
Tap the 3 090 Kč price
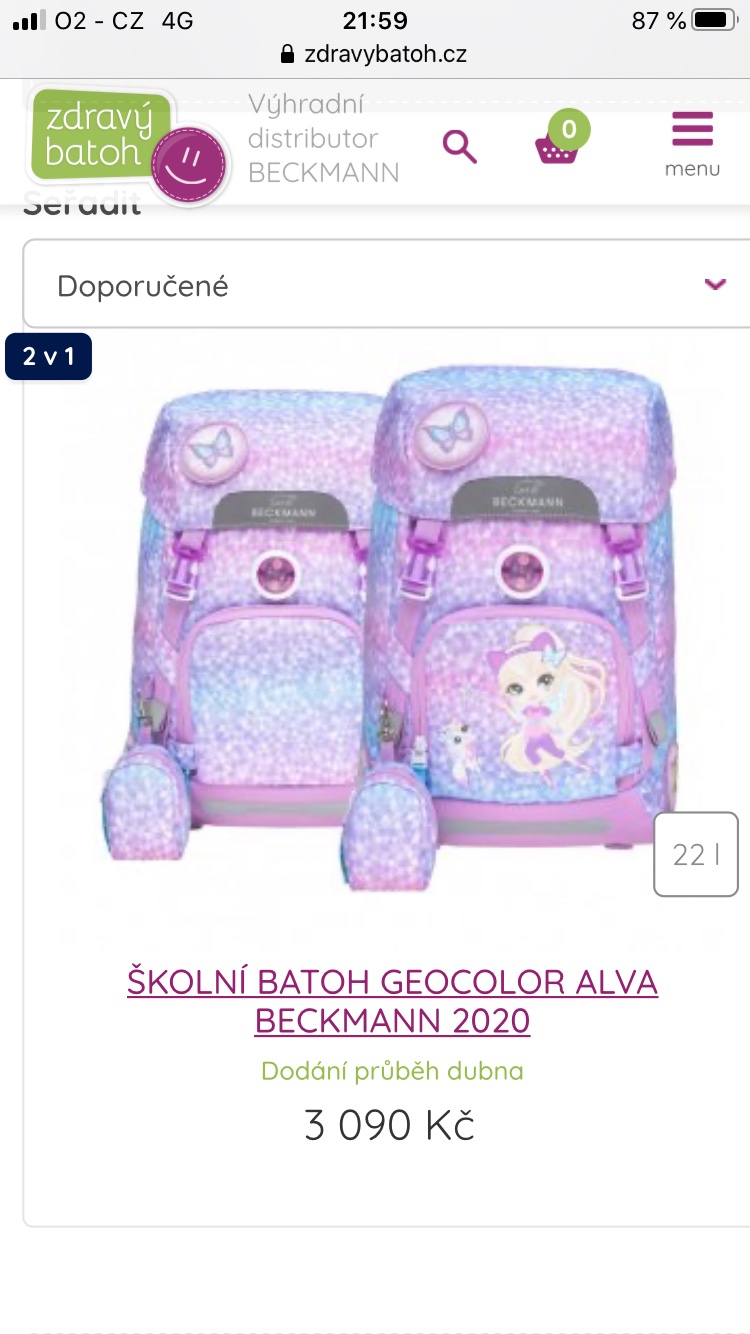tap(389, 1125)
